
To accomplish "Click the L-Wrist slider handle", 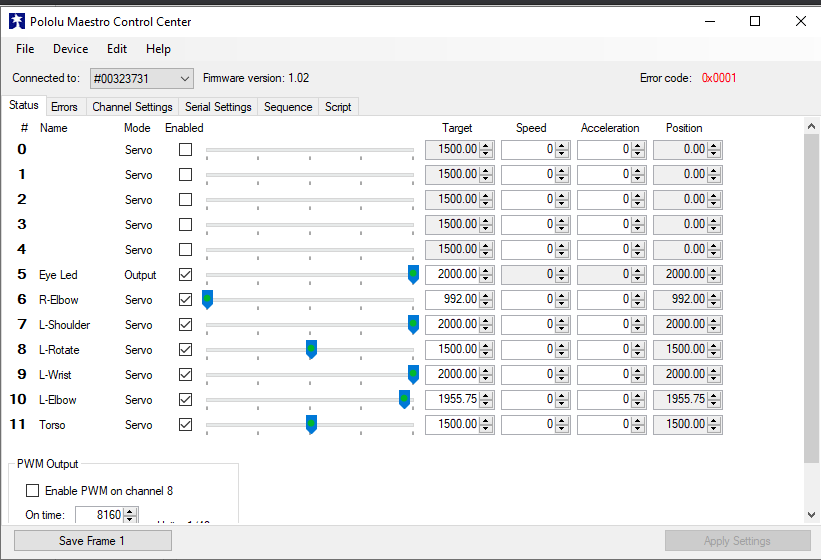I will pyautogui.click(x=413, y=375).
